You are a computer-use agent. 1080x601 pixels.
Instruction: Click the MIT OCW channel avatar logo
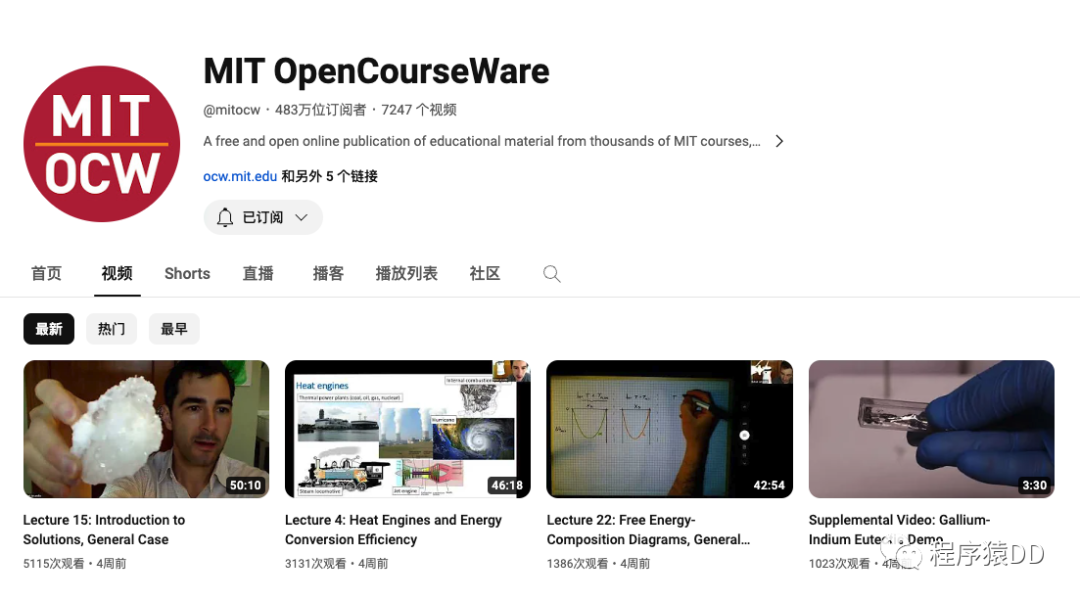(x=102, y=144)
